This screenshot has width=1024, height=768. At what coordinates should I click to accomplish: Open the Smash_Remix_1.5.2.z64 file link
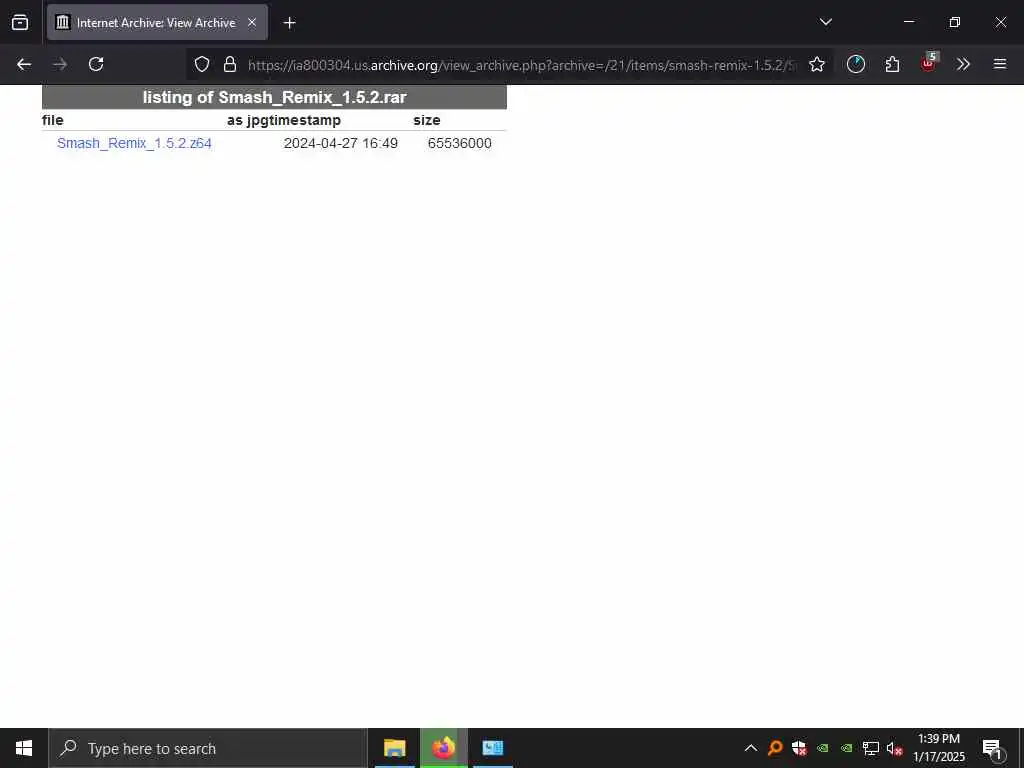[x=134, y=143]
